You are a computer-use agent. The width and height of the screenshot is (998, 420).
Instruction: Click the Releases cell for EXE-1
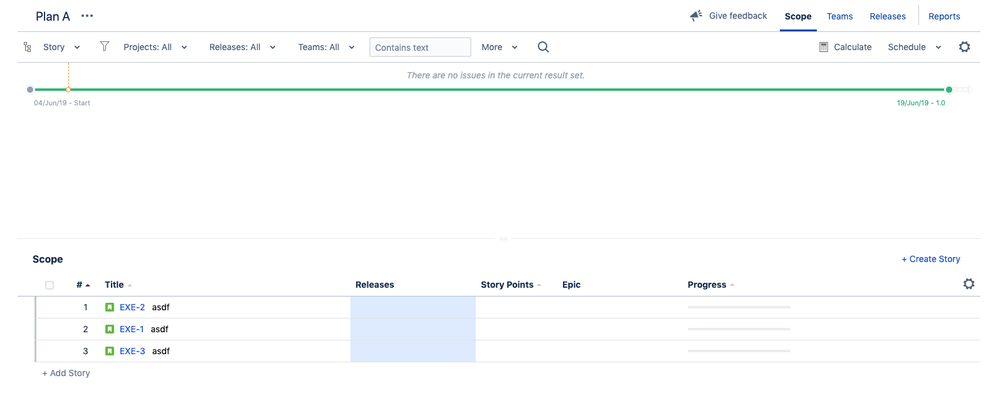pos(413,329)
